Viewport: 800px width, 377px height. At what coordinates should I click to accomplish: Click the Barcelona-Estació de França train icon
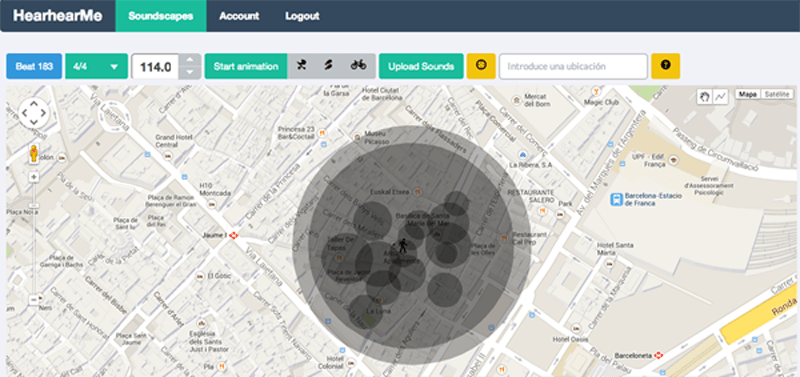pos(616,199)
